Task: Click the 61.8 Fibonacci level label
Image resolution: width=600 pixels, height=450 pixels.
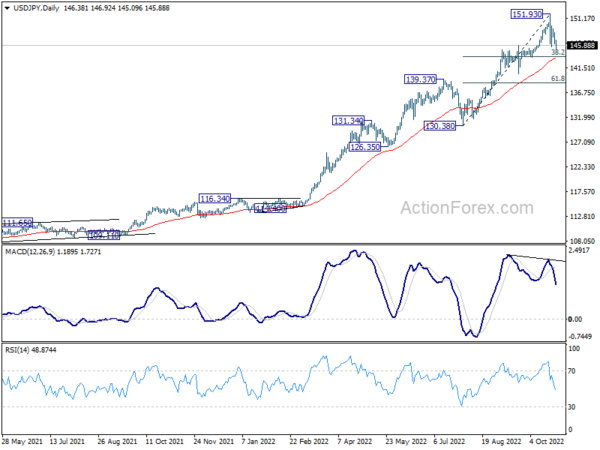Action: pyautogui.click(x=557, y=78)
